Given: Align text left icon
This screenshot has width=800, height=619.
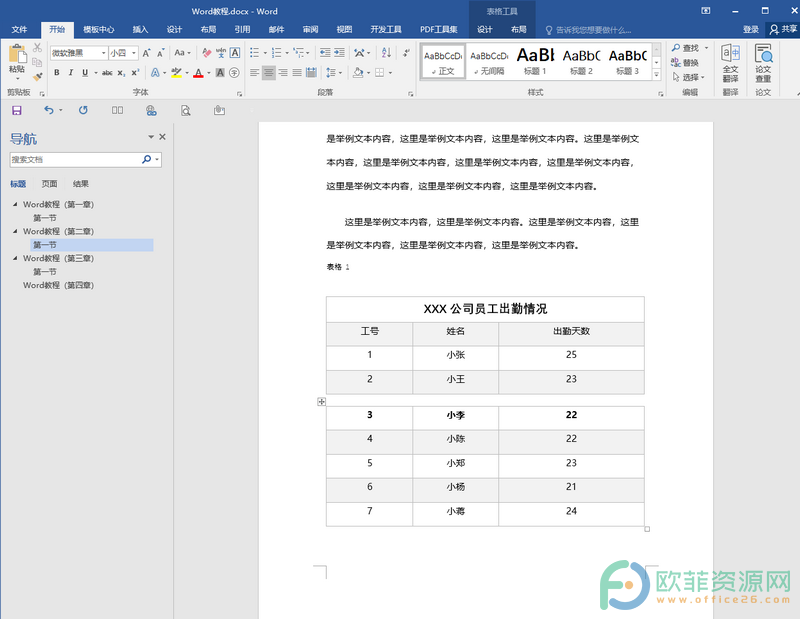Looking at the screenshot, I should 255,73.
